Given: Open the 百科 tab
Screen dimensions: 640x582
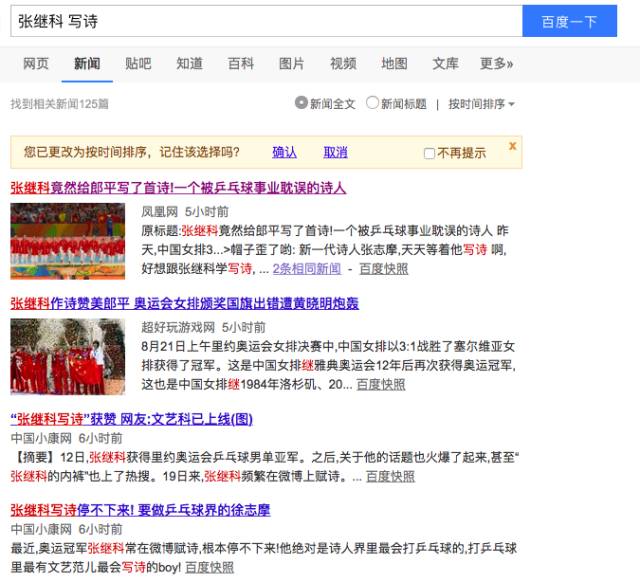Looking at the screenshot, I should point(241,64).
